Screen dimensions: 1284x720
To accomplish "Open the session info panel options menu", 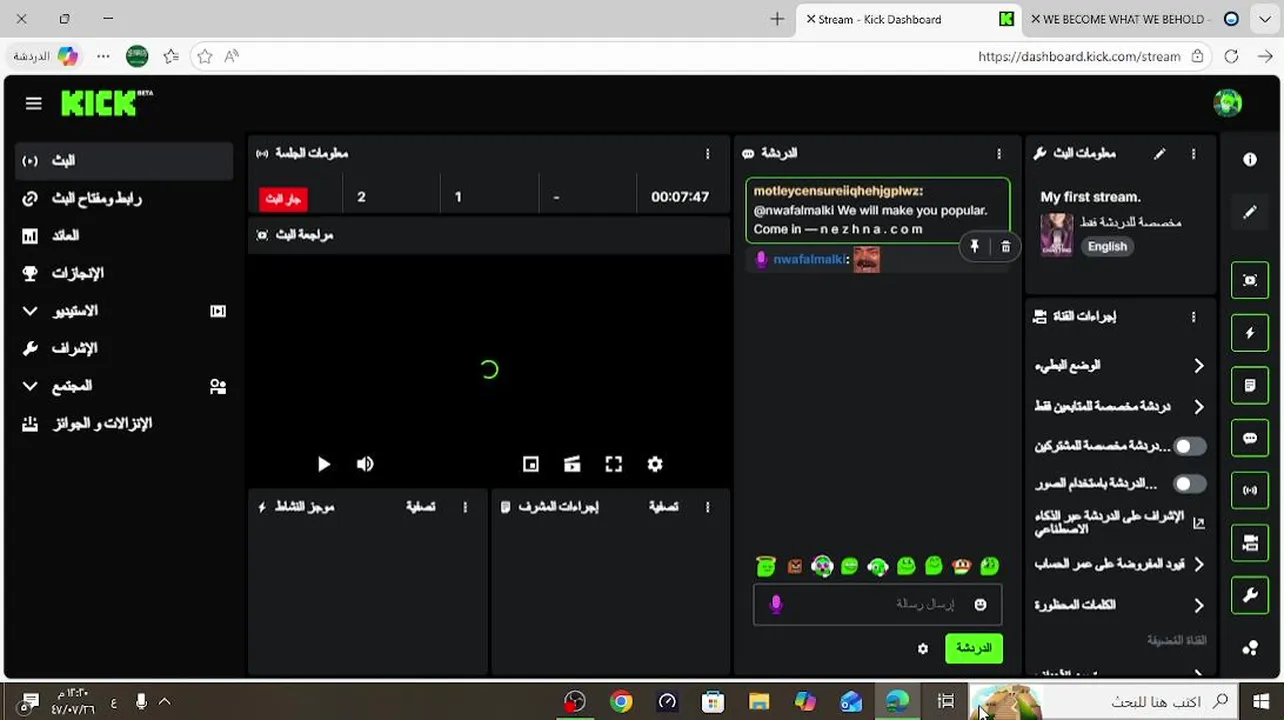I will click(x=707, y=154).
